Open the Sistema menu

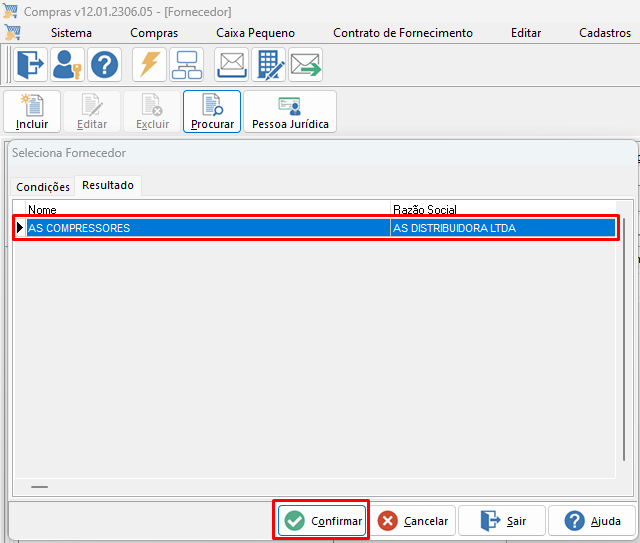[x=71, y=33]
